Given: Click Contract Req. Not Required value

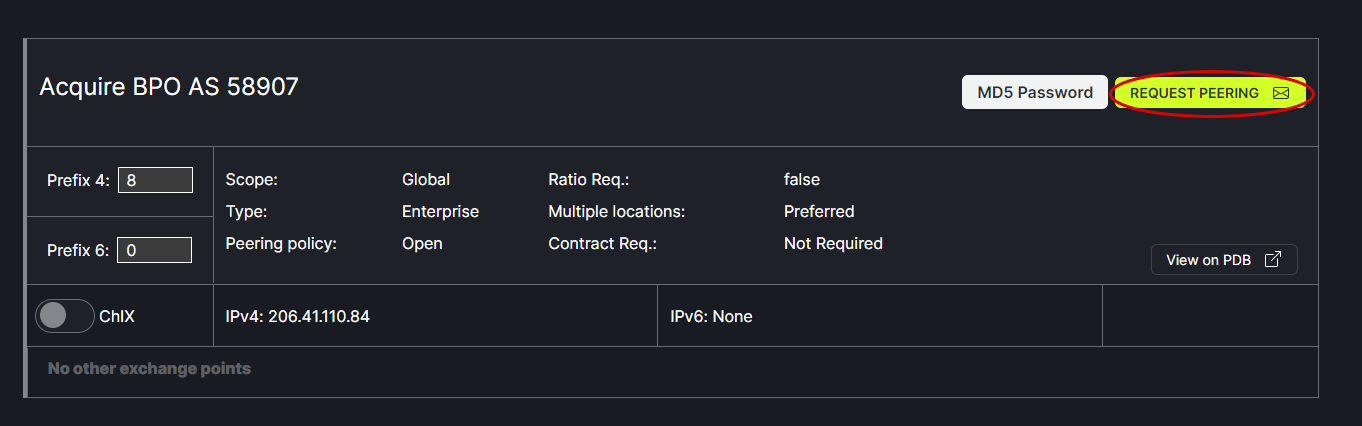Looking at the screenshot, I should (833, 243).
